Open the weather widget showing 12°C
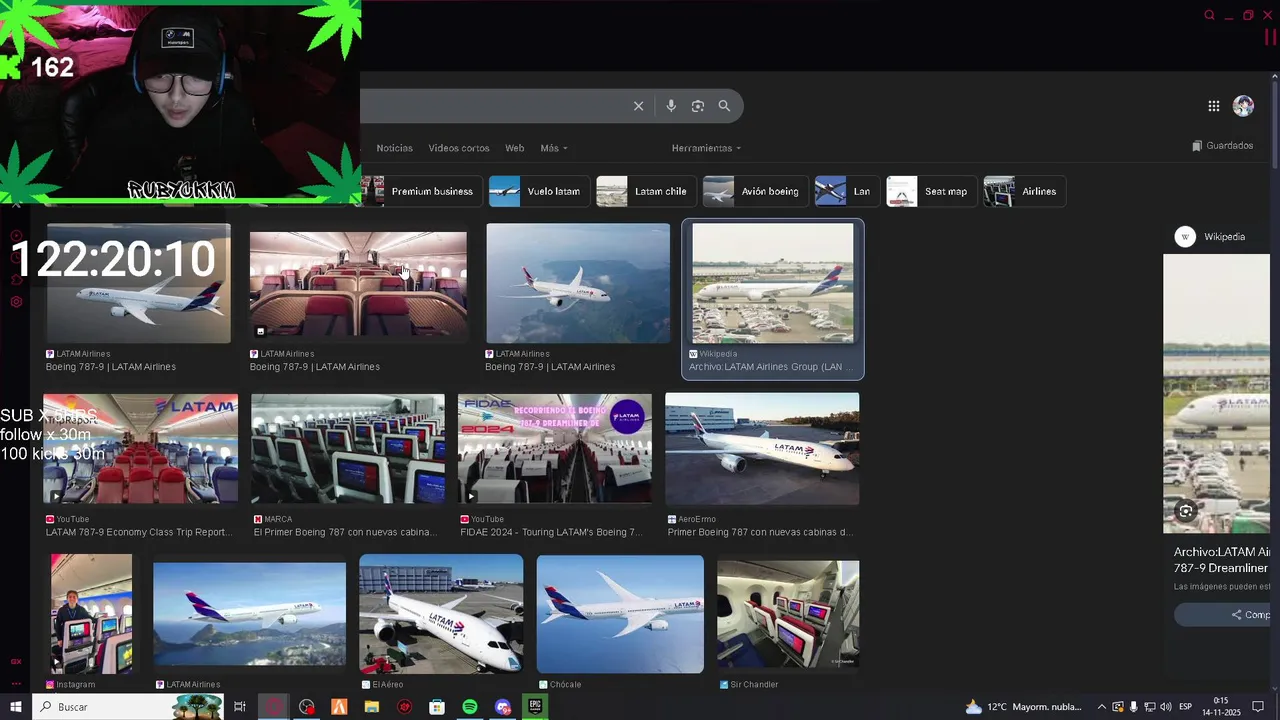Screen dimensions: 1280x720 pos(1023,707)
